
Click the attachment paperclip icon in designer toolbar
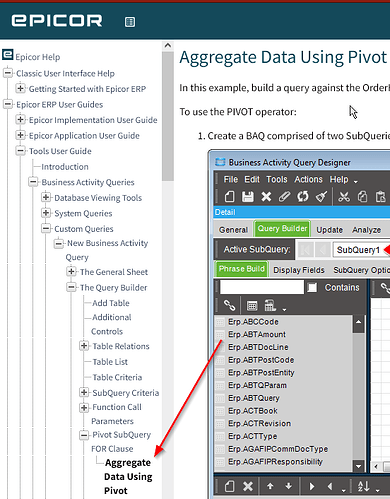(284, 196)
